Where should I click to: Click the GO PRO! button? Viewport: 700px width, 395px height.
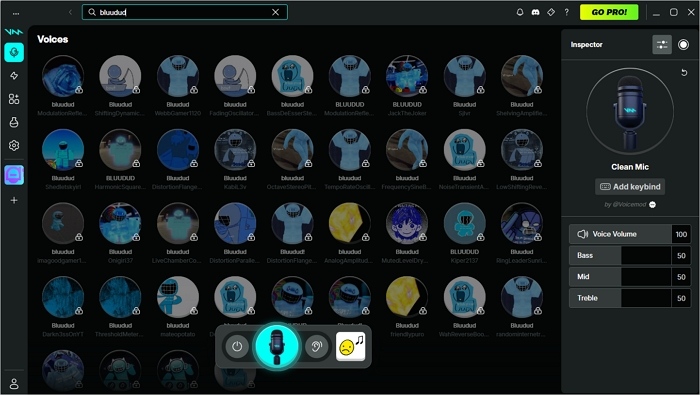609,12
